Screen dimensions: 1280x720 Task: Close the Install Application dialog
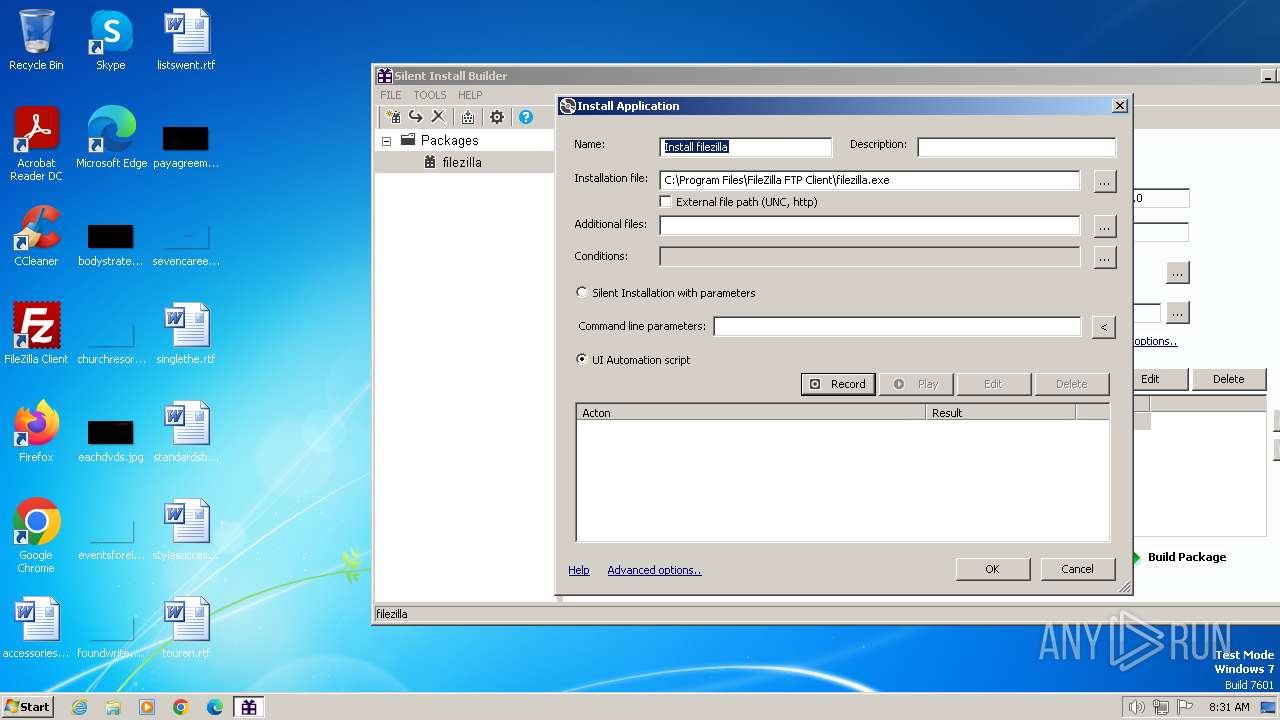click(x=1120, y=105)
